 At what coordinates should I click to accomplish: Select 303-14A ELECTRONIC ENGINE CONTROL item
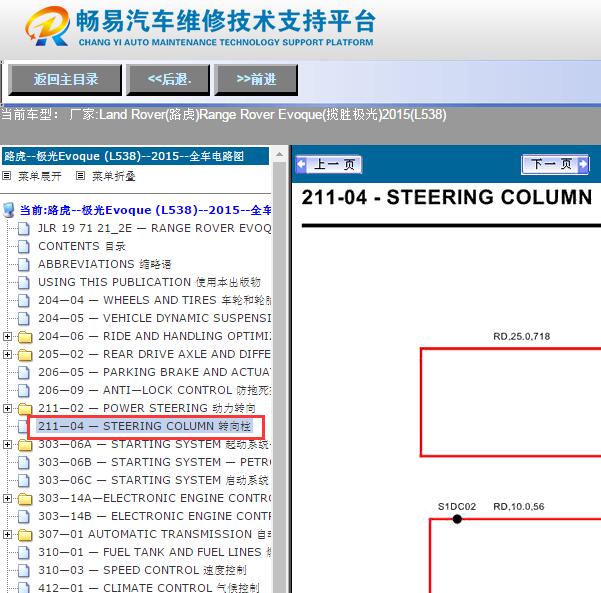pyautogui.click(x=154, y=498)
